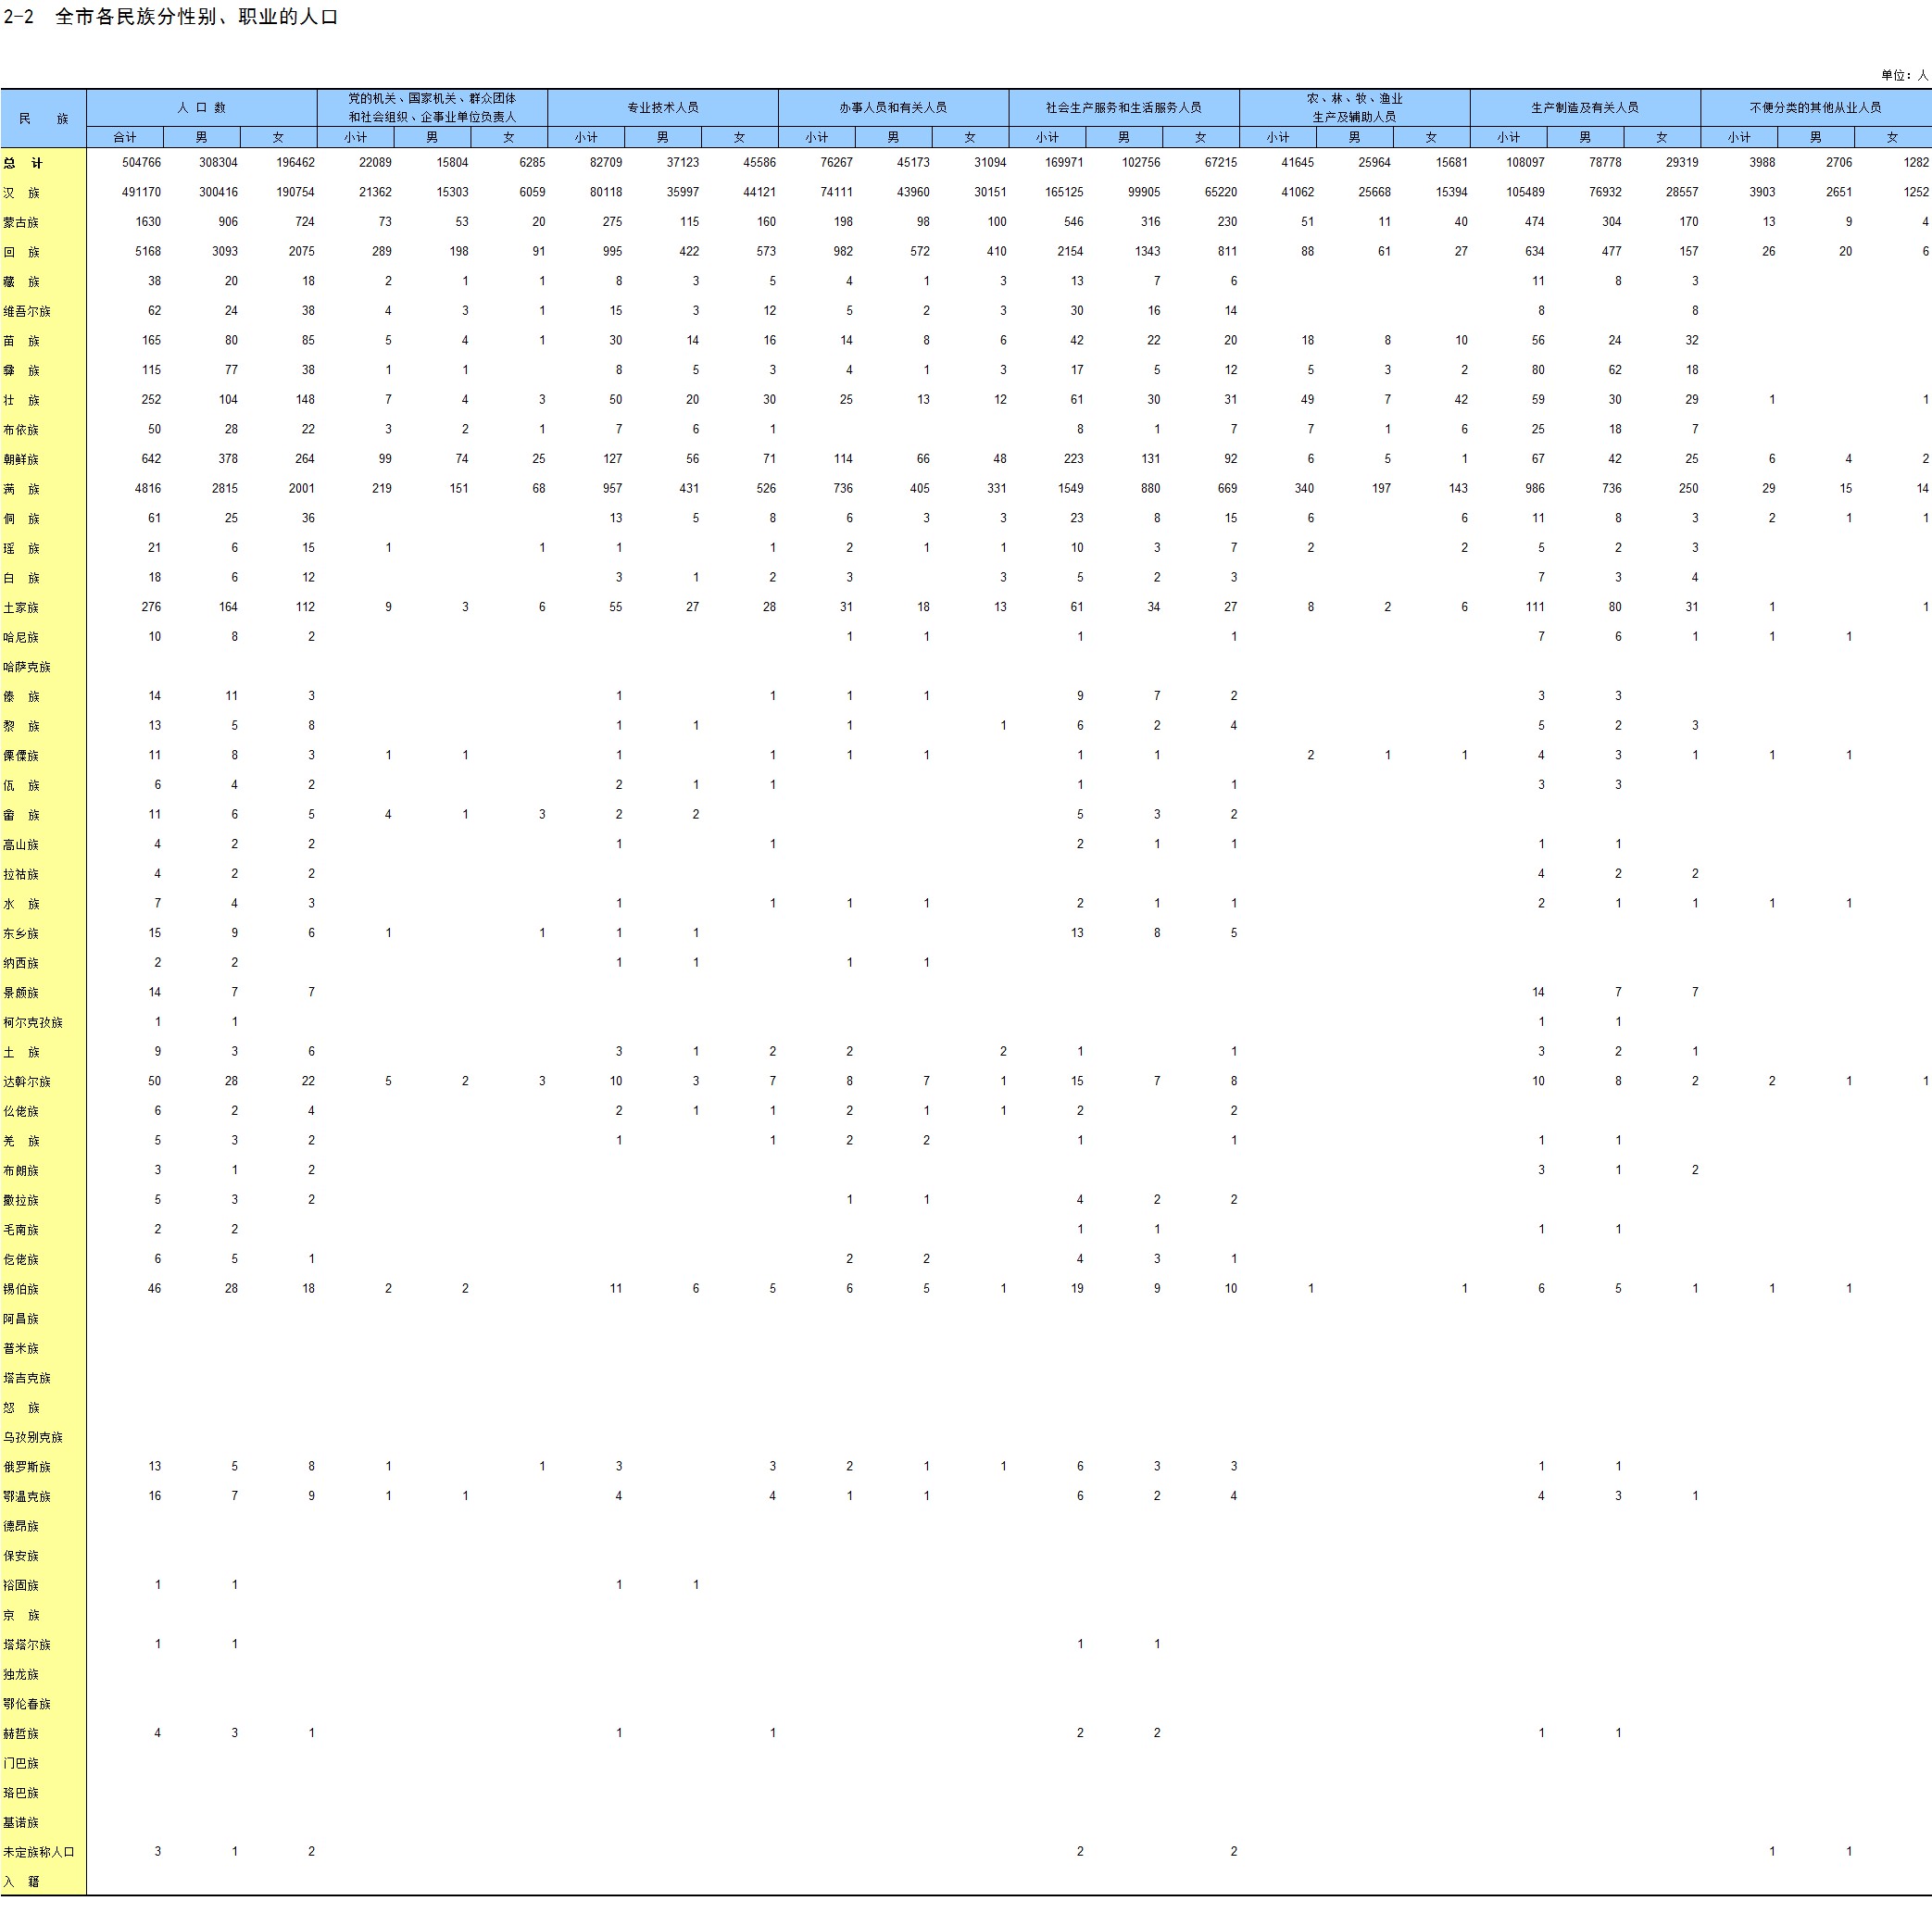Select the 党的机关、国家机关 group header
The image size is (1932, 1926).
[432, 108]
